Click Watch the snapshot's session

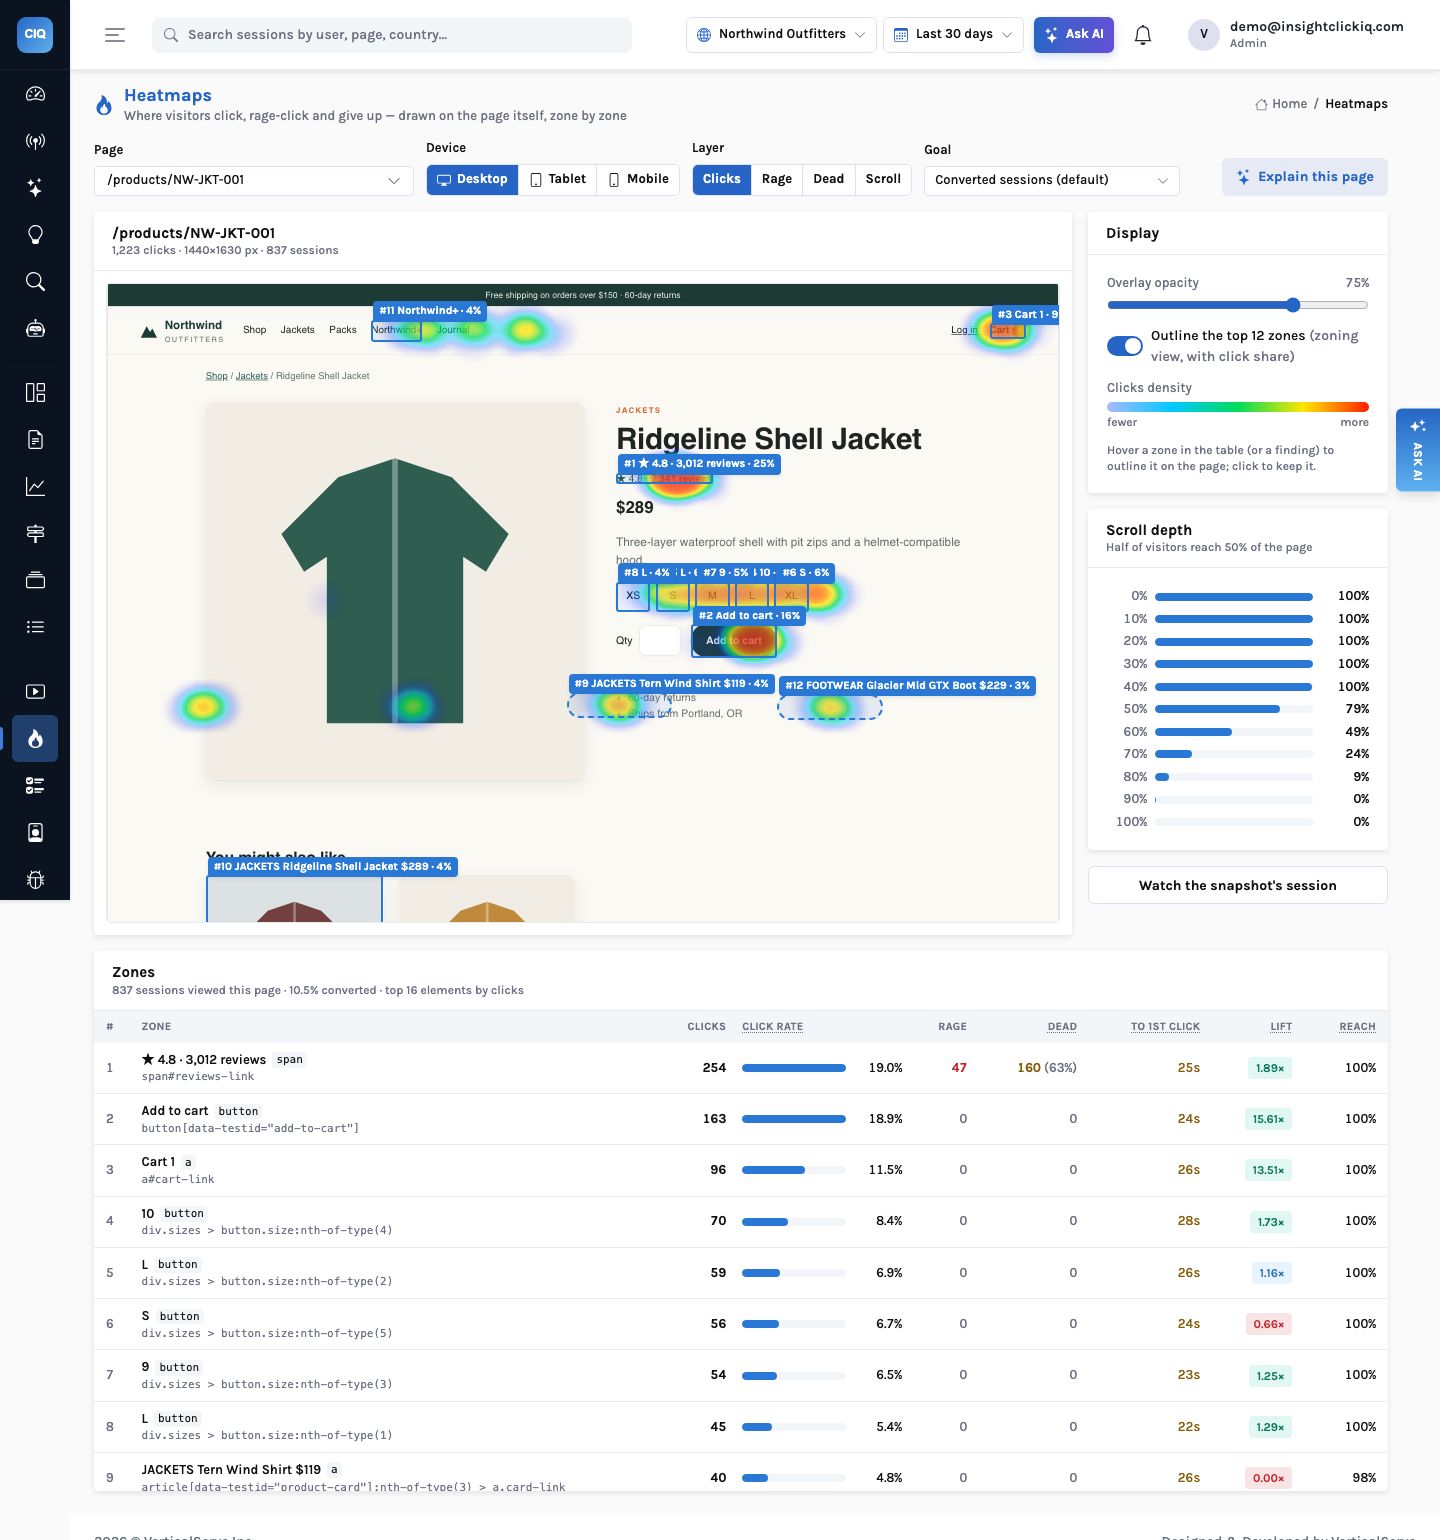[x=1238, y=885]
